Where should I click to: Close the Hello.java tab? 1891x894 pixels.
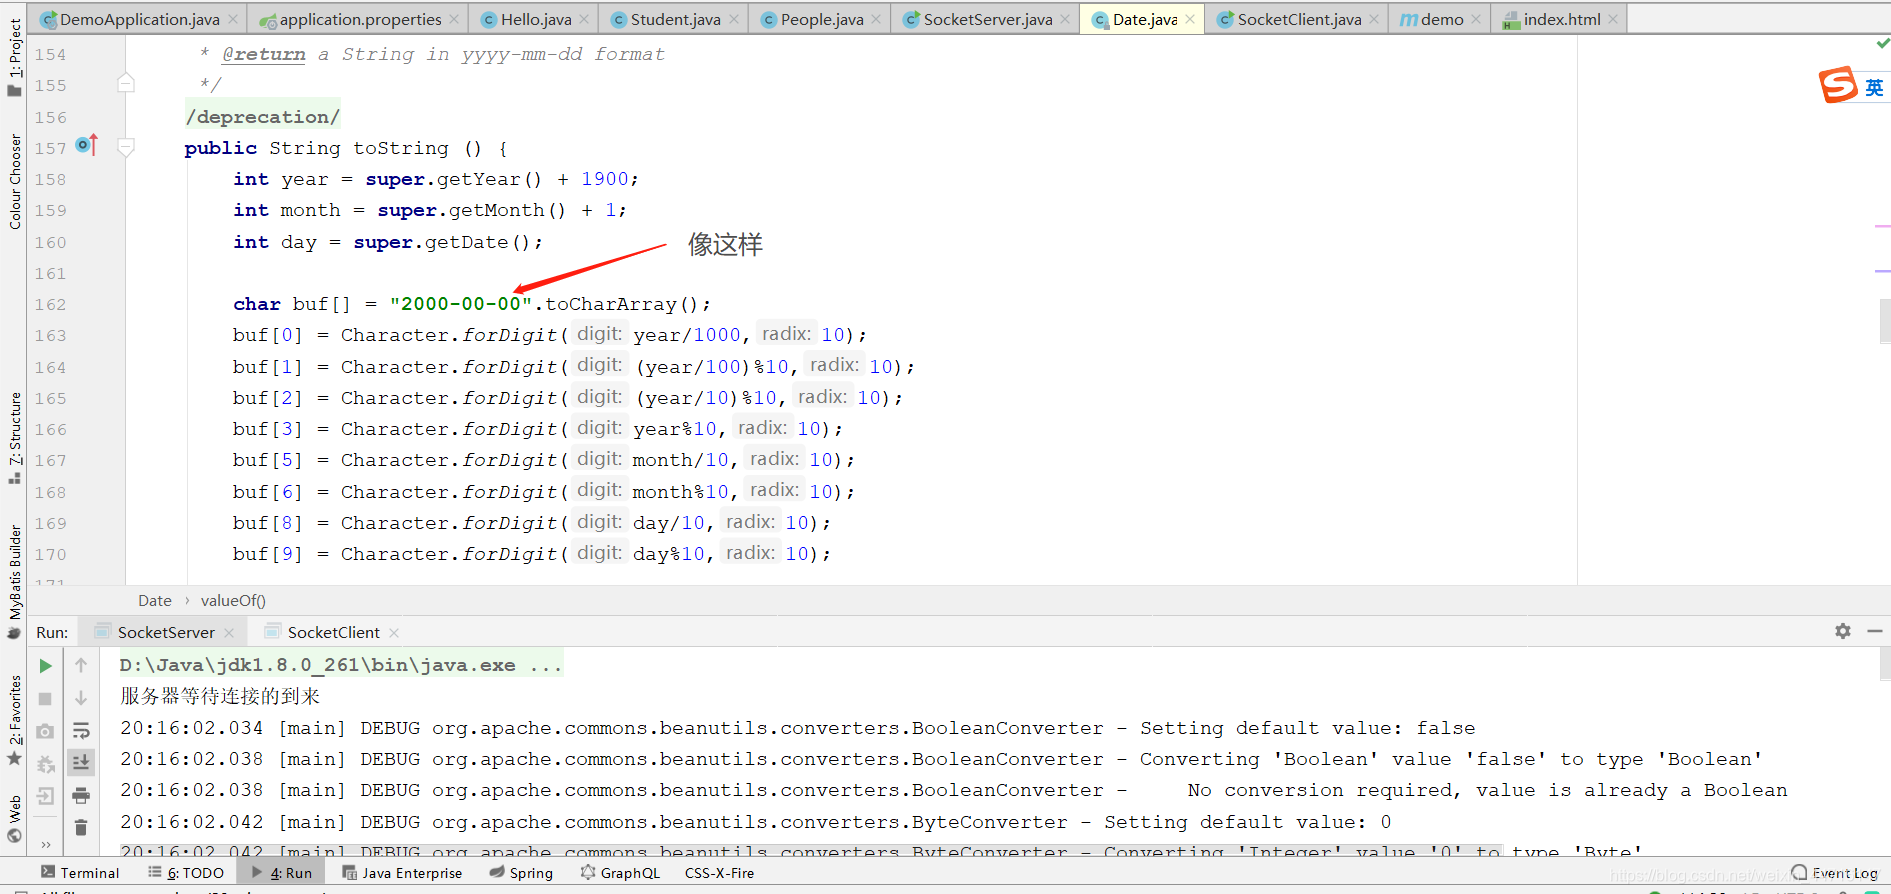[584, 19]
